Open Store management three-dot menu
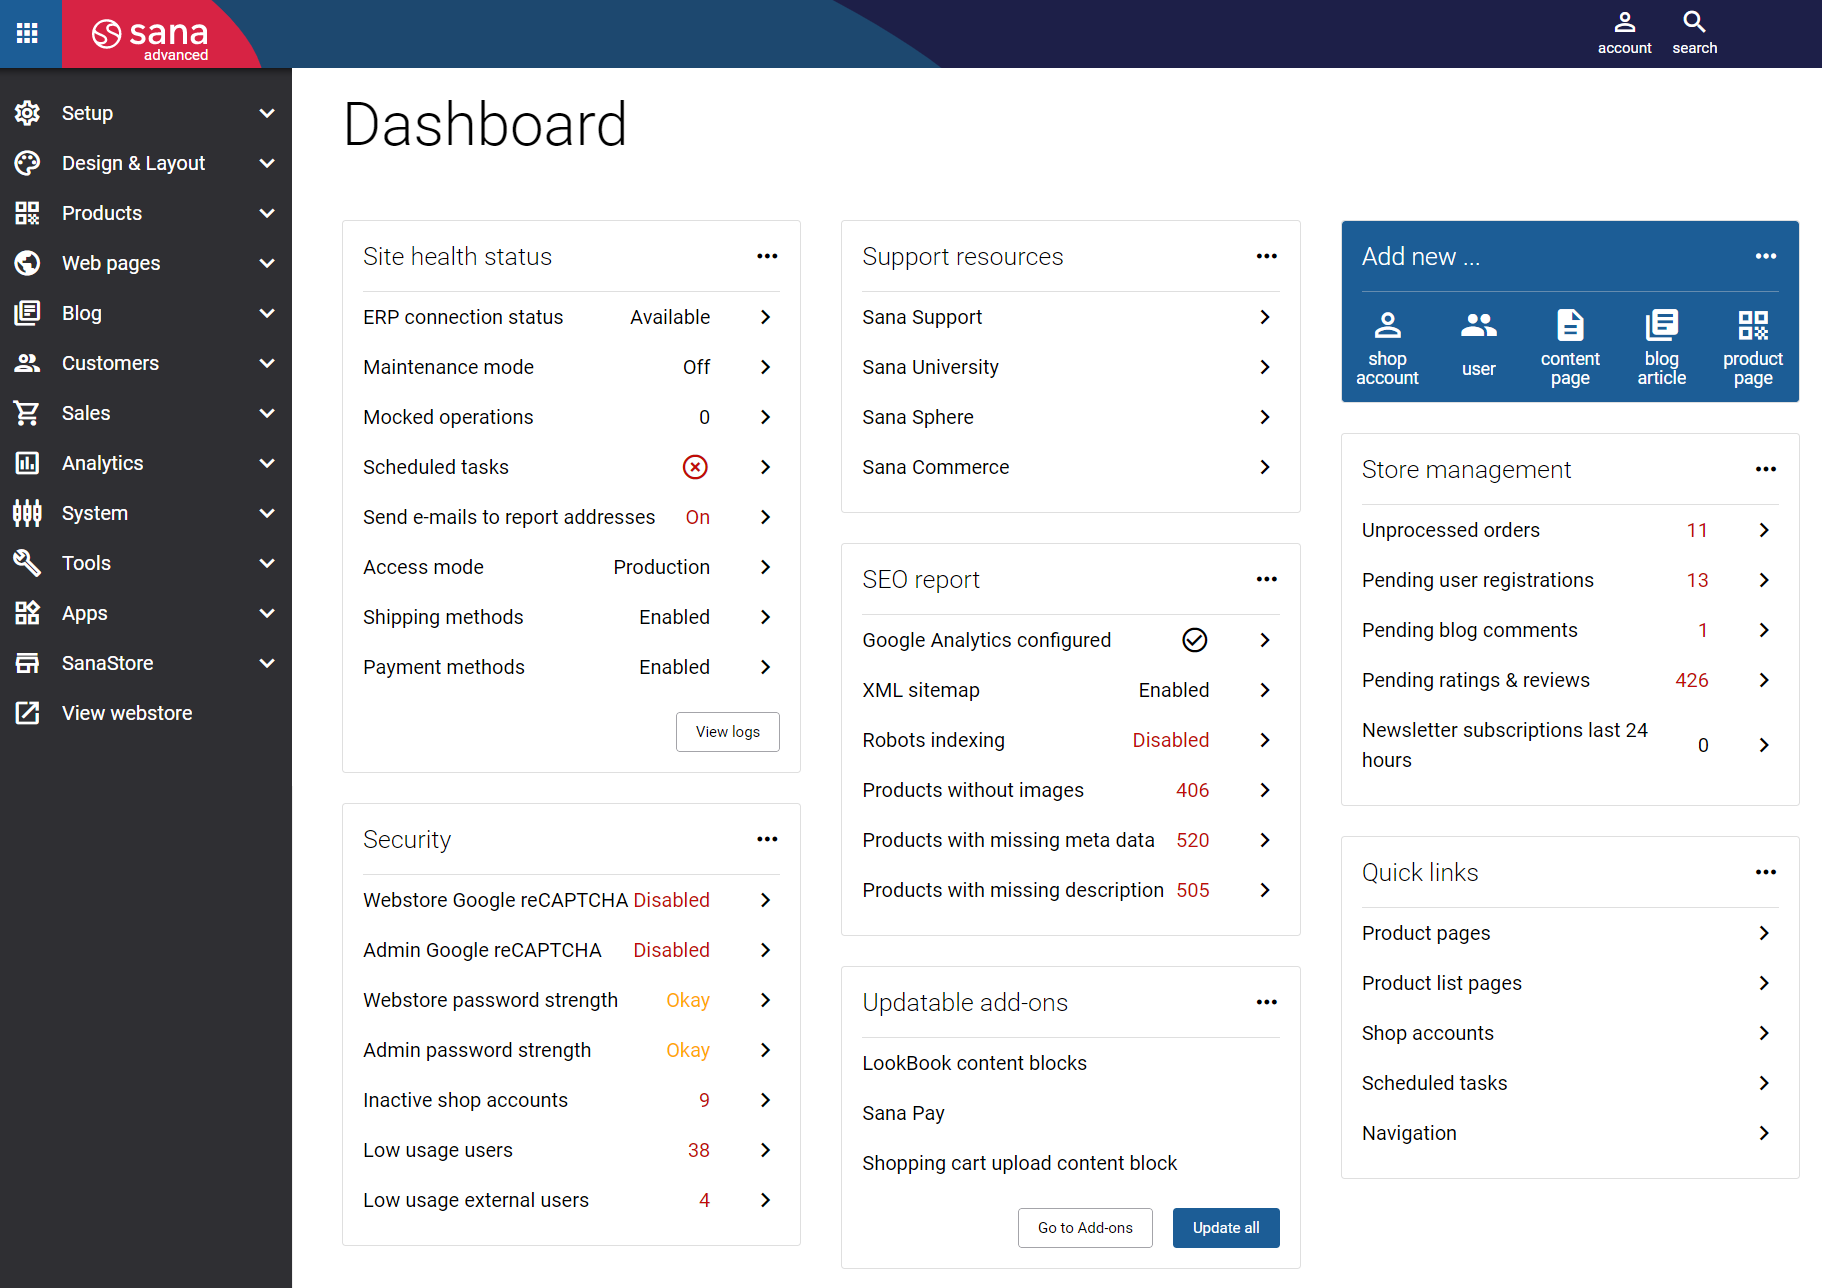The width and height of the screenshot is (1822, 1288). pyautogui.click(x=1766, y=469)
